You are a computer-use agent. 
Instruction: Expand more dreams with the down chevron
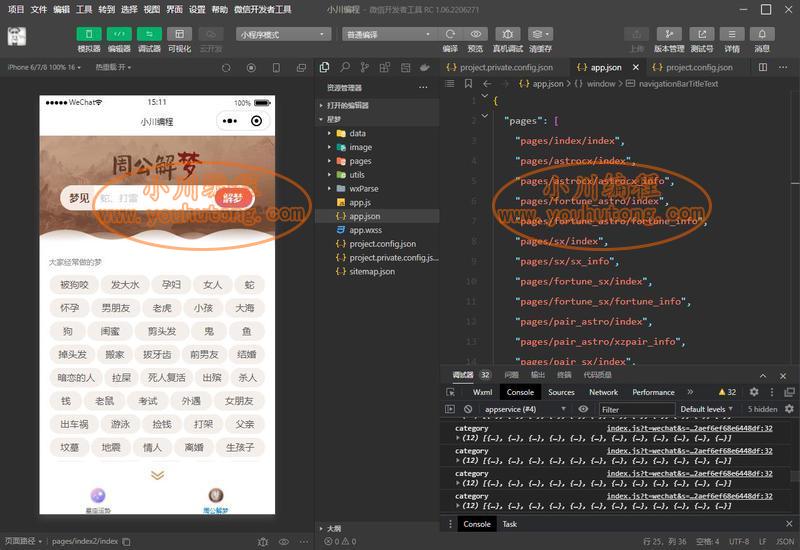pyautogui.click(x=157, y=475)
